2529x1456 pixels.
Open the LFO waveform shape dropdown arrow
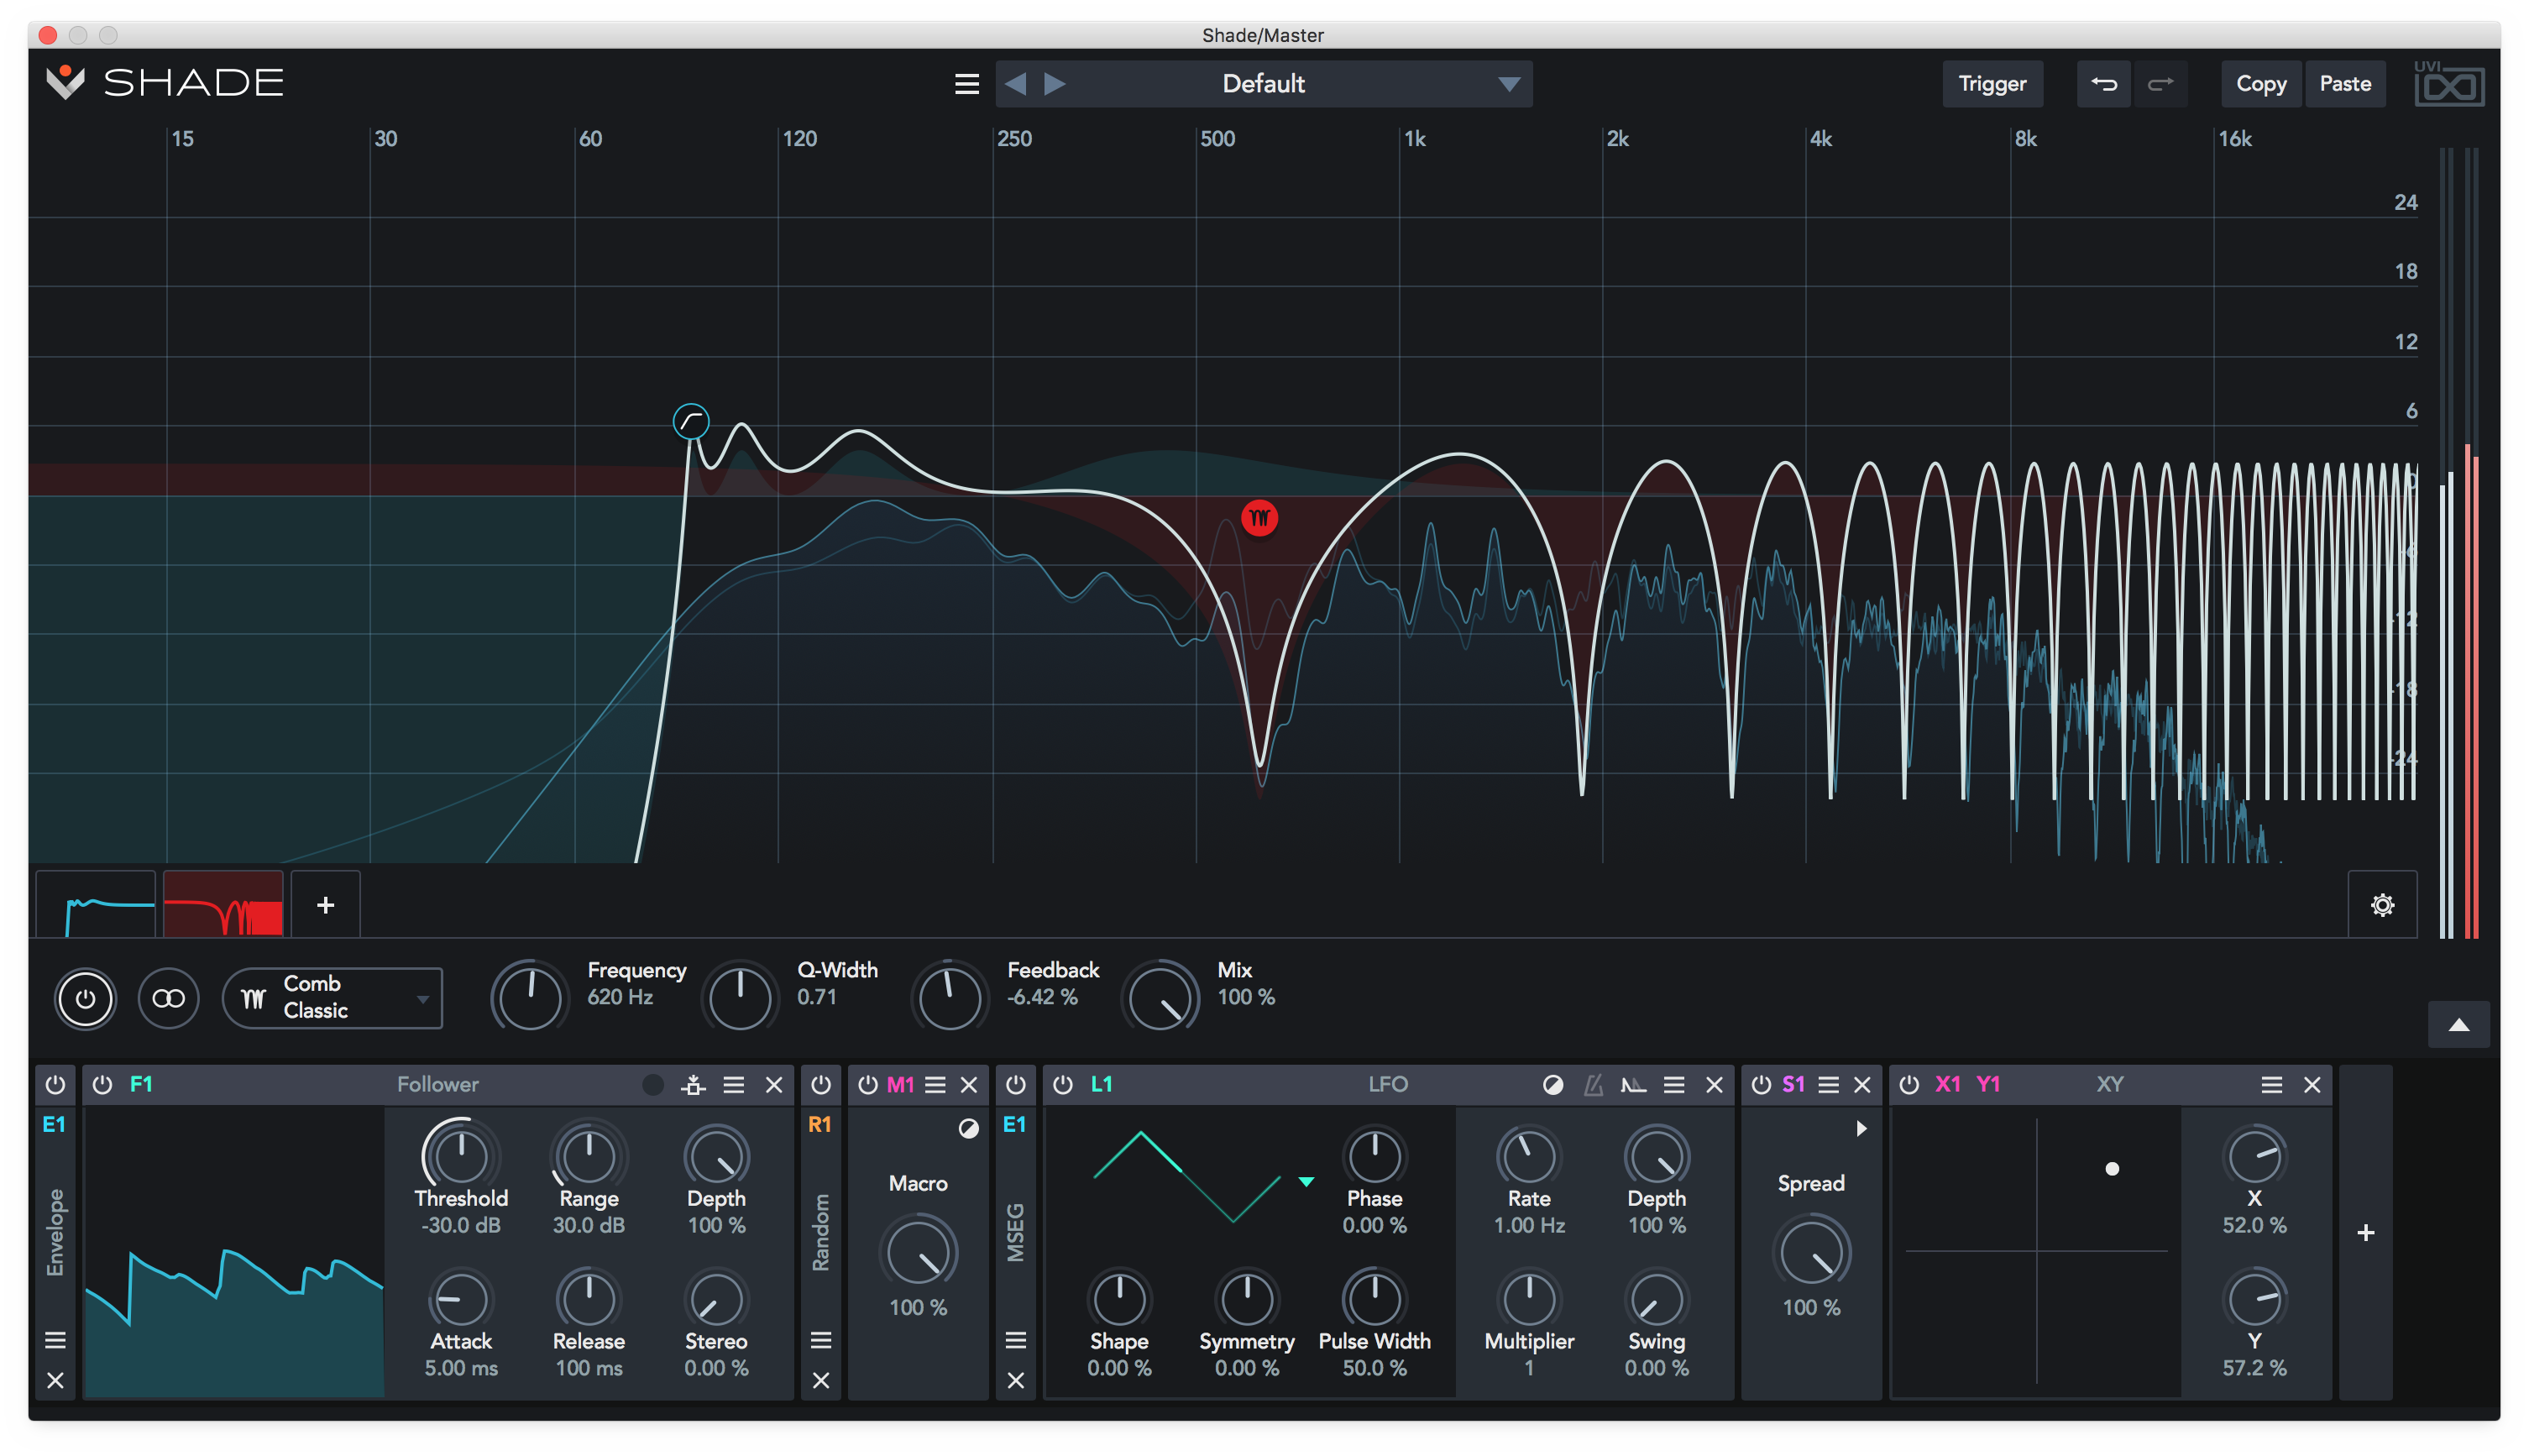[1305, 1181]
